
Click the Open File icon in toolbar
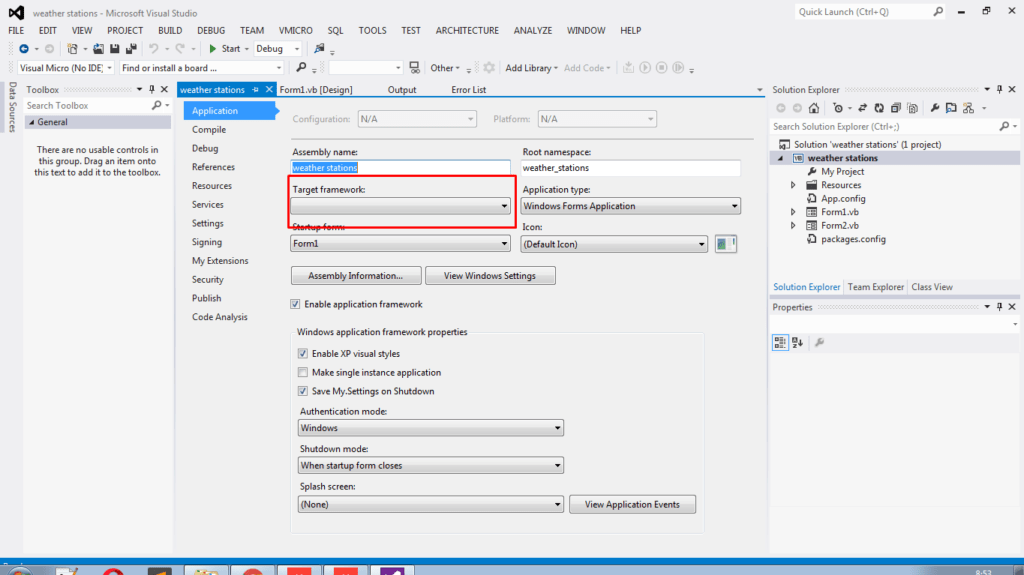coord(99,49)
